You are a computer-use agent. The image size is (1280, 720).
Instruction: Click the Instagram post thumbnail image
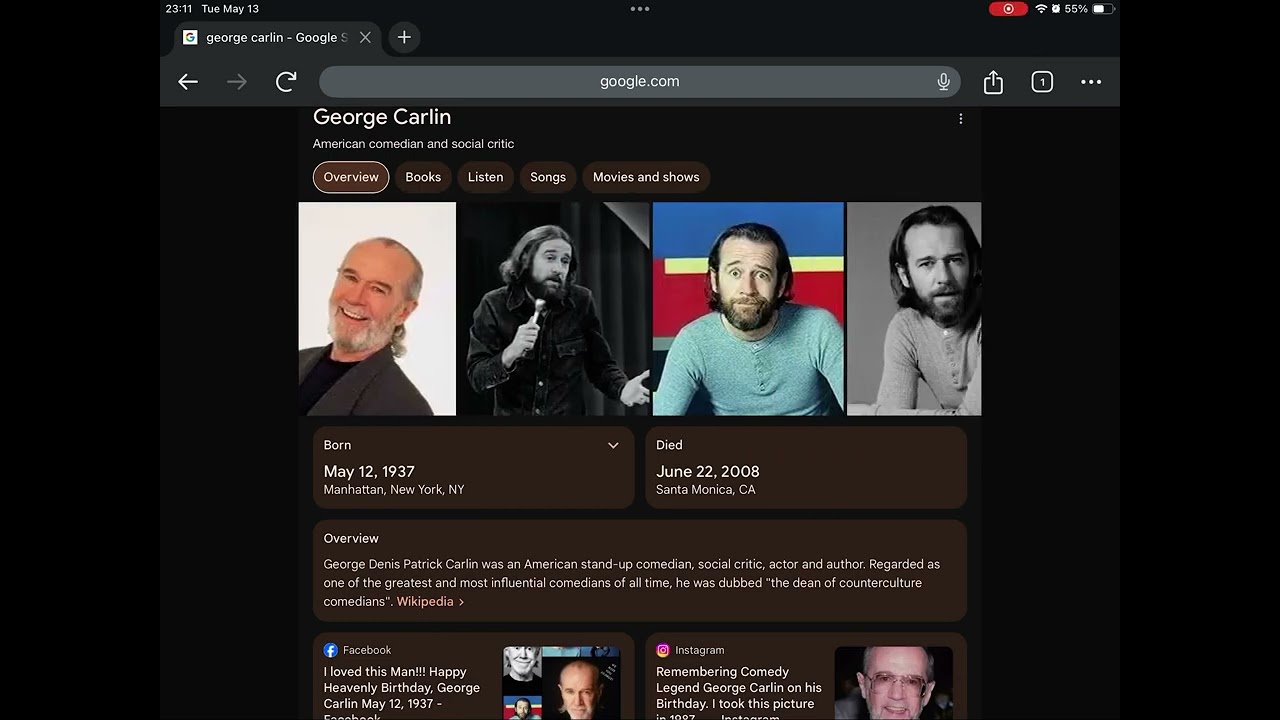point(893,683)
